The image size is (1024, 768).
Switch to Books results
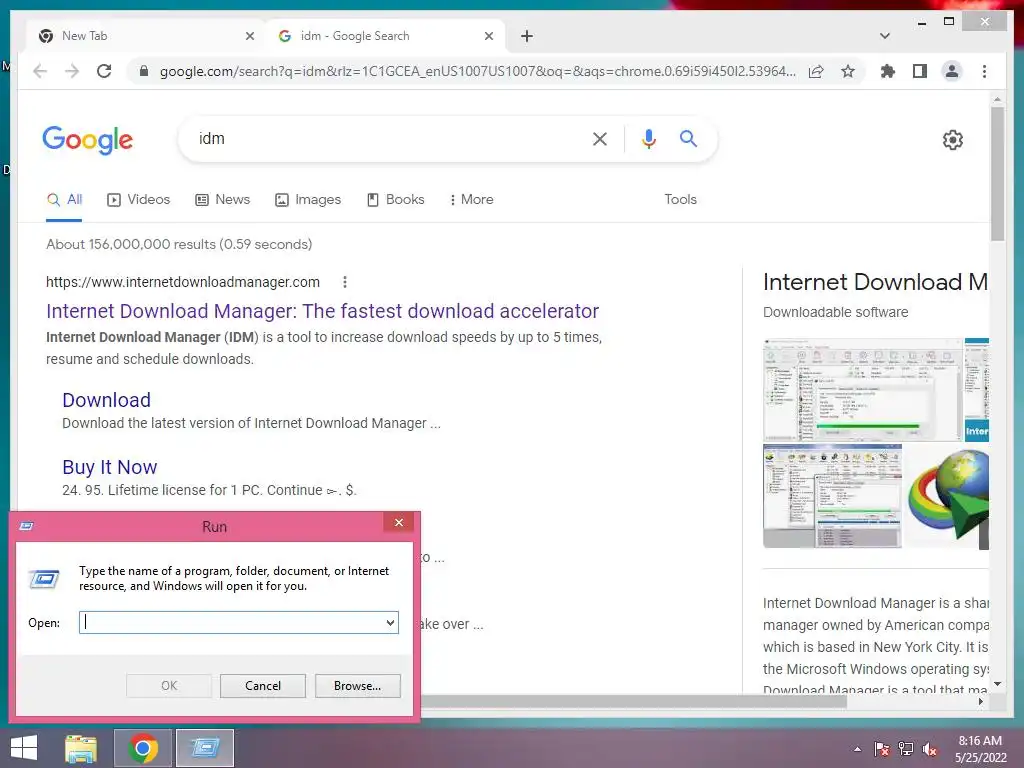tap(396, 199)
